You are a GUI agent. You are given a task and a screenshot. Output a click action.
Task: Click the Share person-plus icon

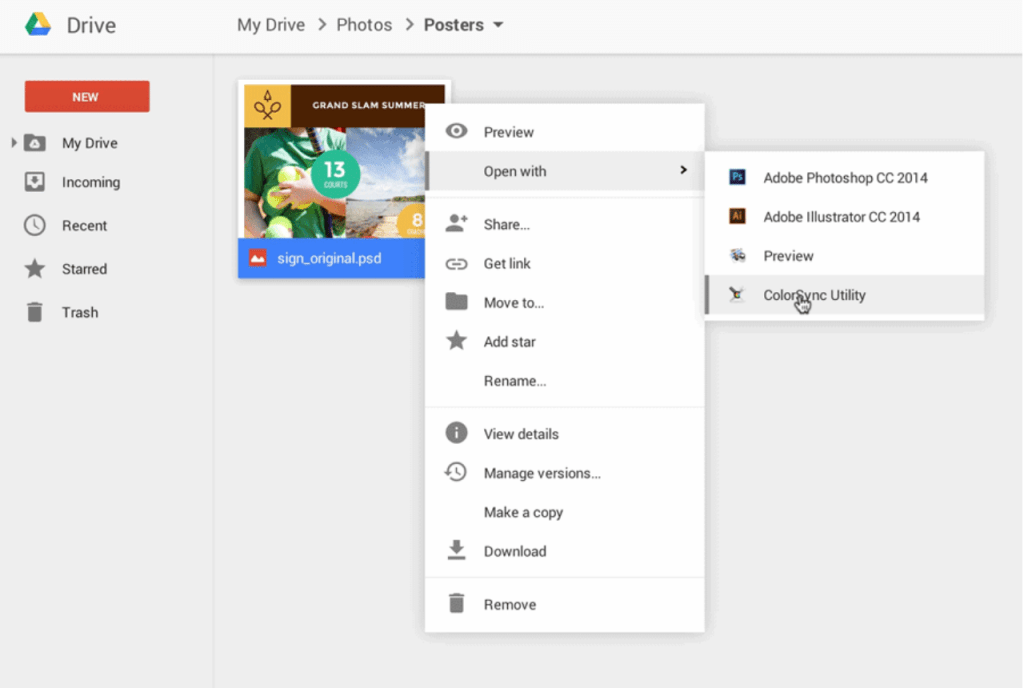tap(456, 224)
